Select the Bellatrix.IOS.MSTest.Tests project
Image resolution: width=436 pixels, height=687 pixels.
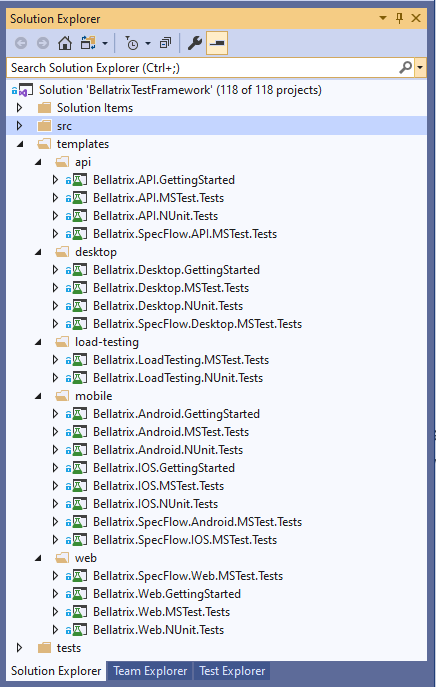coord(158,486)
